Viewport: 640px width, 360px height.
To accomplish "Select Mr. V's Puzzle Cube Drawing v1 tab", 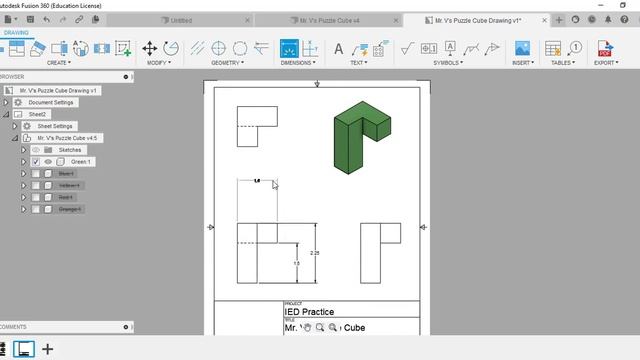I will click(478, 20).
